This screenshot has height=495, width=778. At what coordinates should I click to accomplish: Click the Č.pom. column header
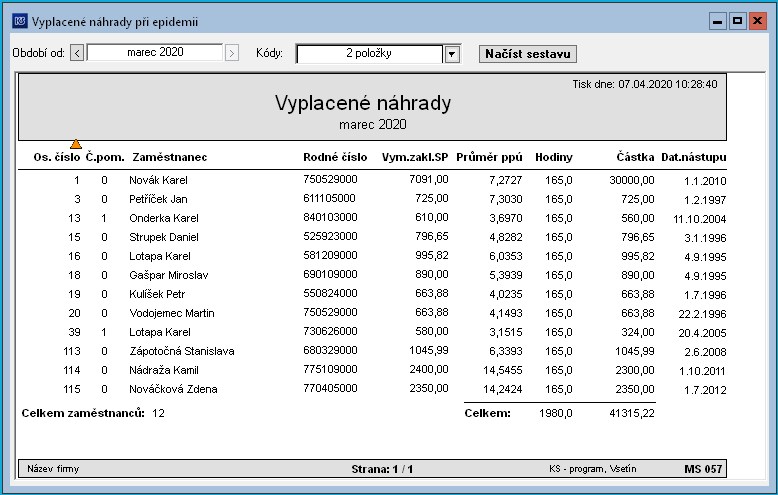pyautogui.click(x=105, y=157)
